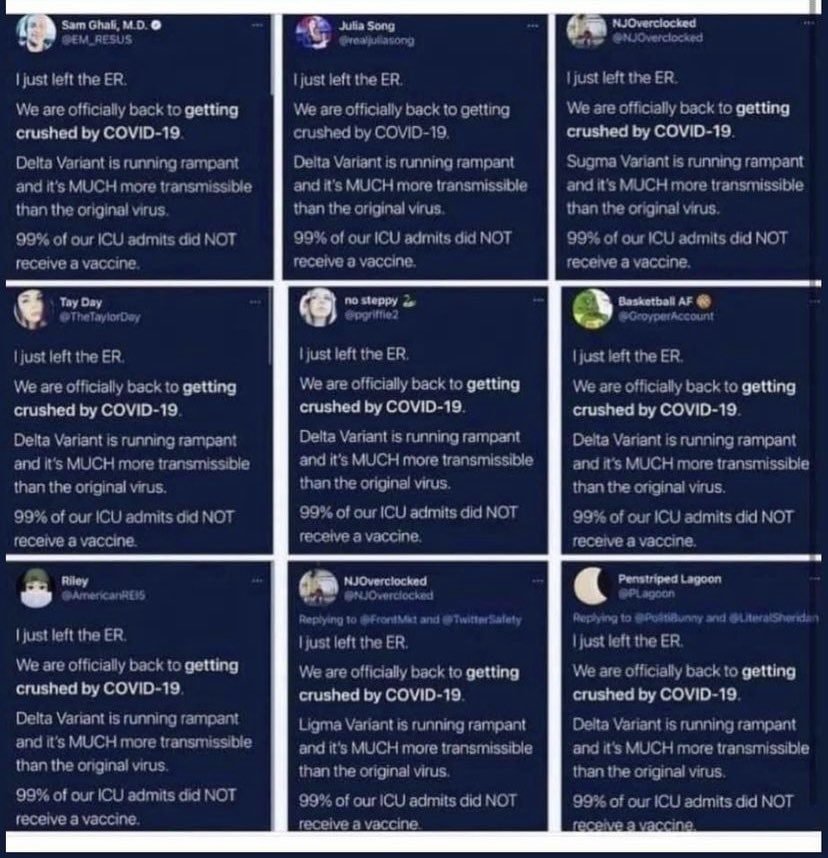Click verified badge next to Sam Ghali
This screenshot has width=828, height=858.
coord(156,25)
